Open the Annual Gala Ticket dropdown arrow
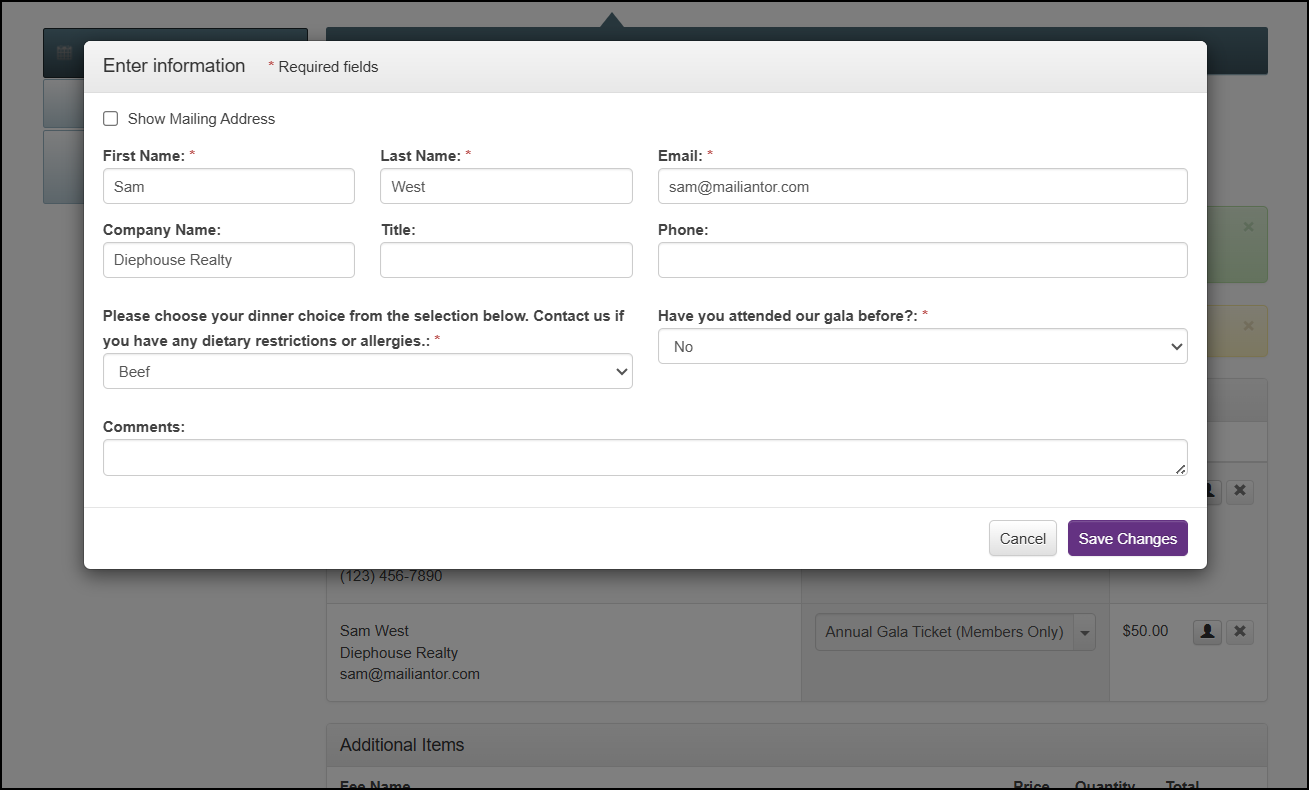 click(x=1084, y=633)
